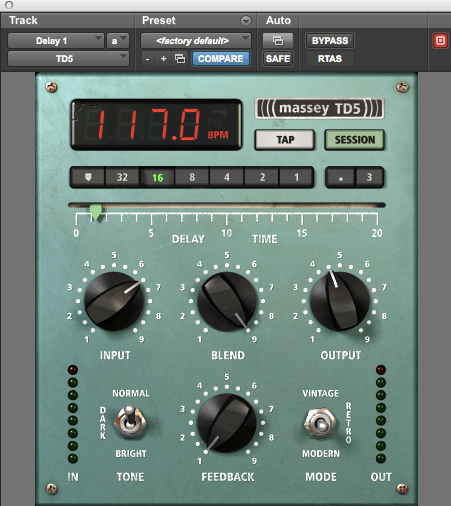Click the OUTPUT knob
This screenshot has width=451, height=506.
pos(340,301)
